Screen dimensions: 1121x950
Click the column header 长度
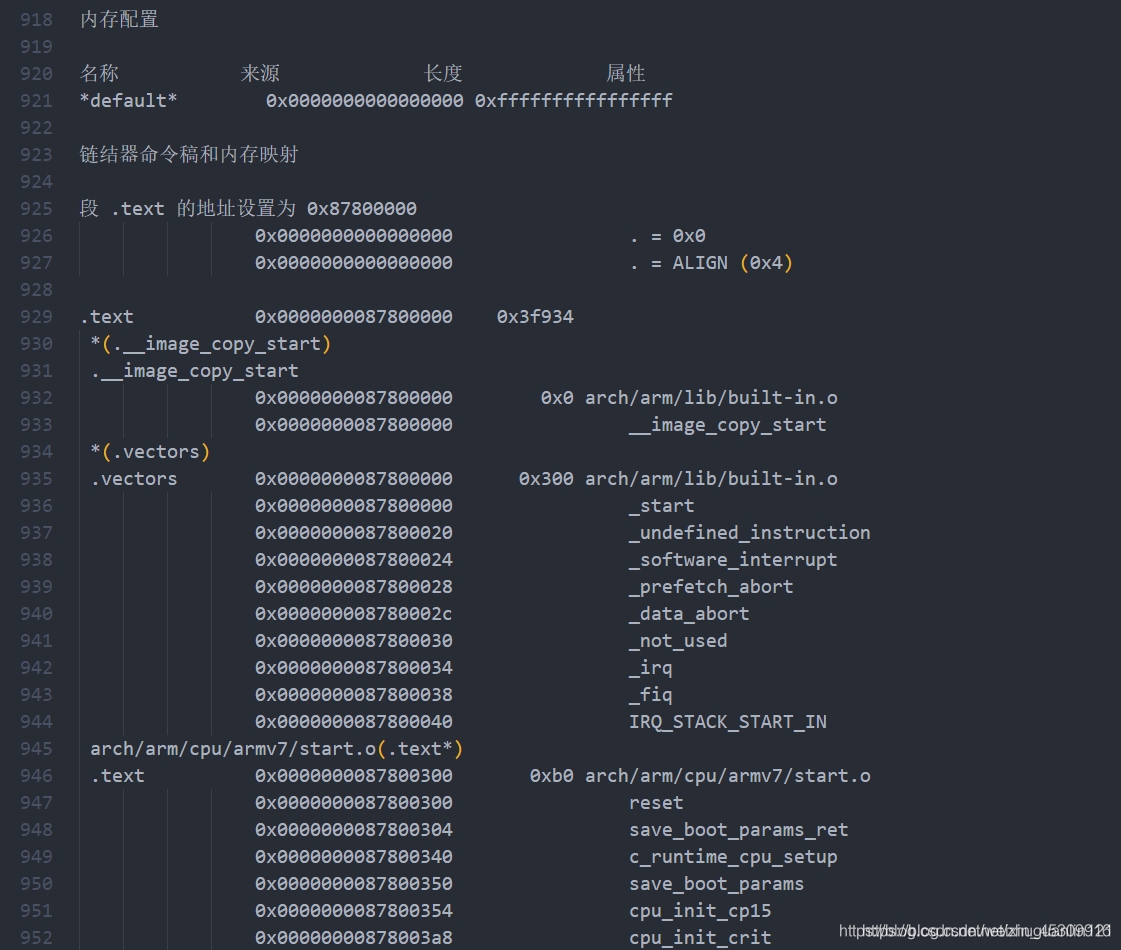click(443, 74)
